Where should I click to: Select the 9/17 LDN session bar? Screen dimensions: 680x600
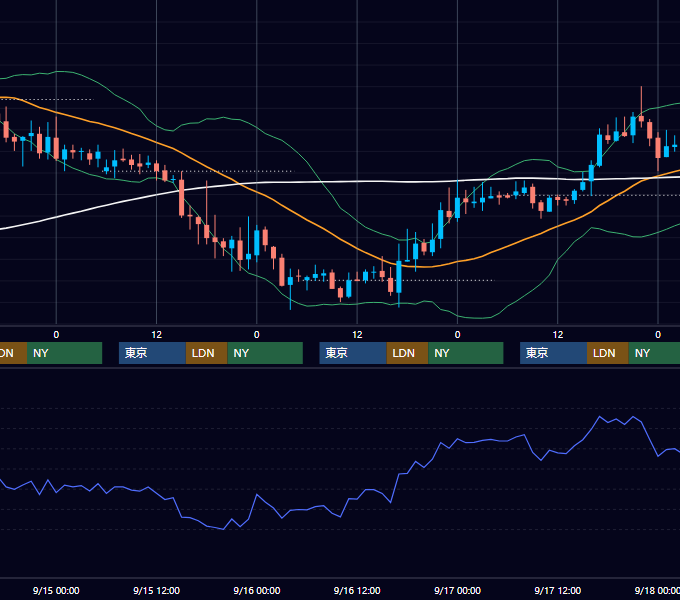coord(608,353)
